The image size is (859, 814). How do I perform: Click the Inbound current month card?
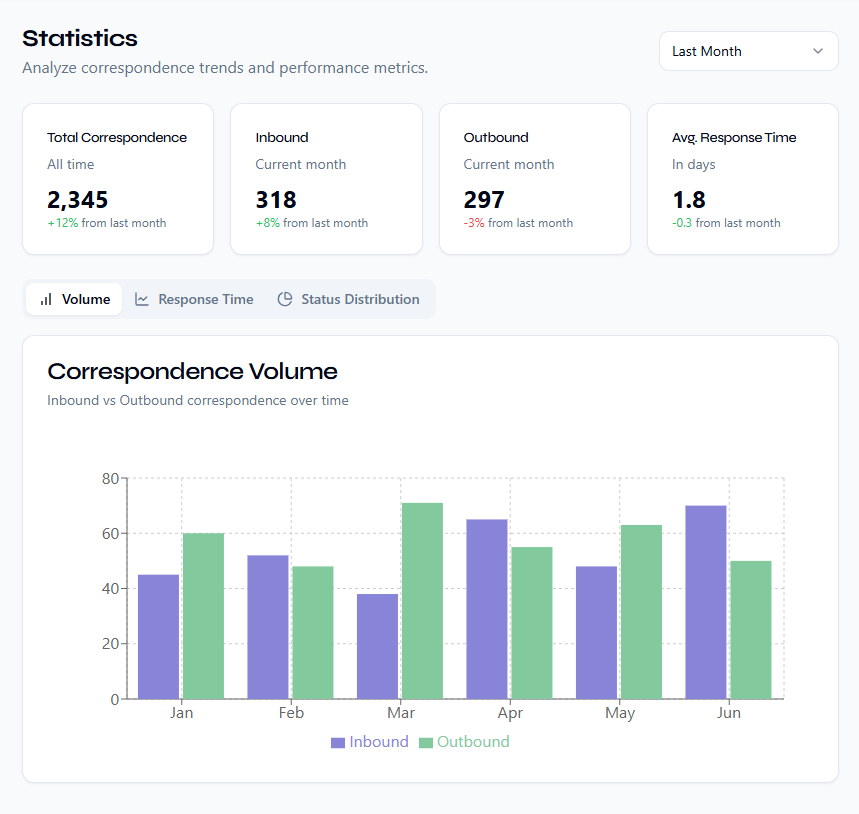tap(326, 179)
